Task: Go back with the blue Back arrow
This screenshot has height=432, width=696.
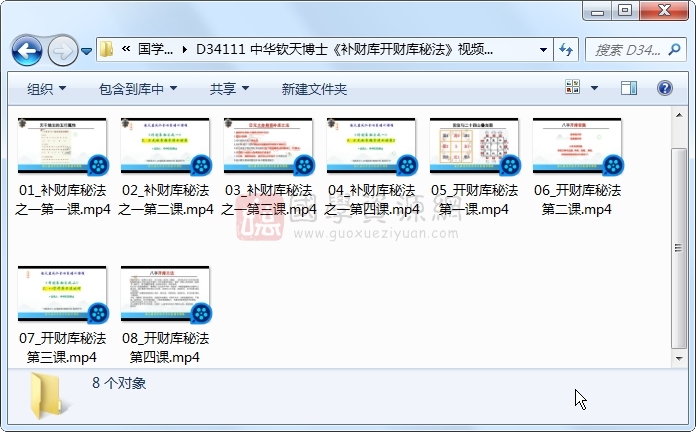Action: (x=28, y=51)
